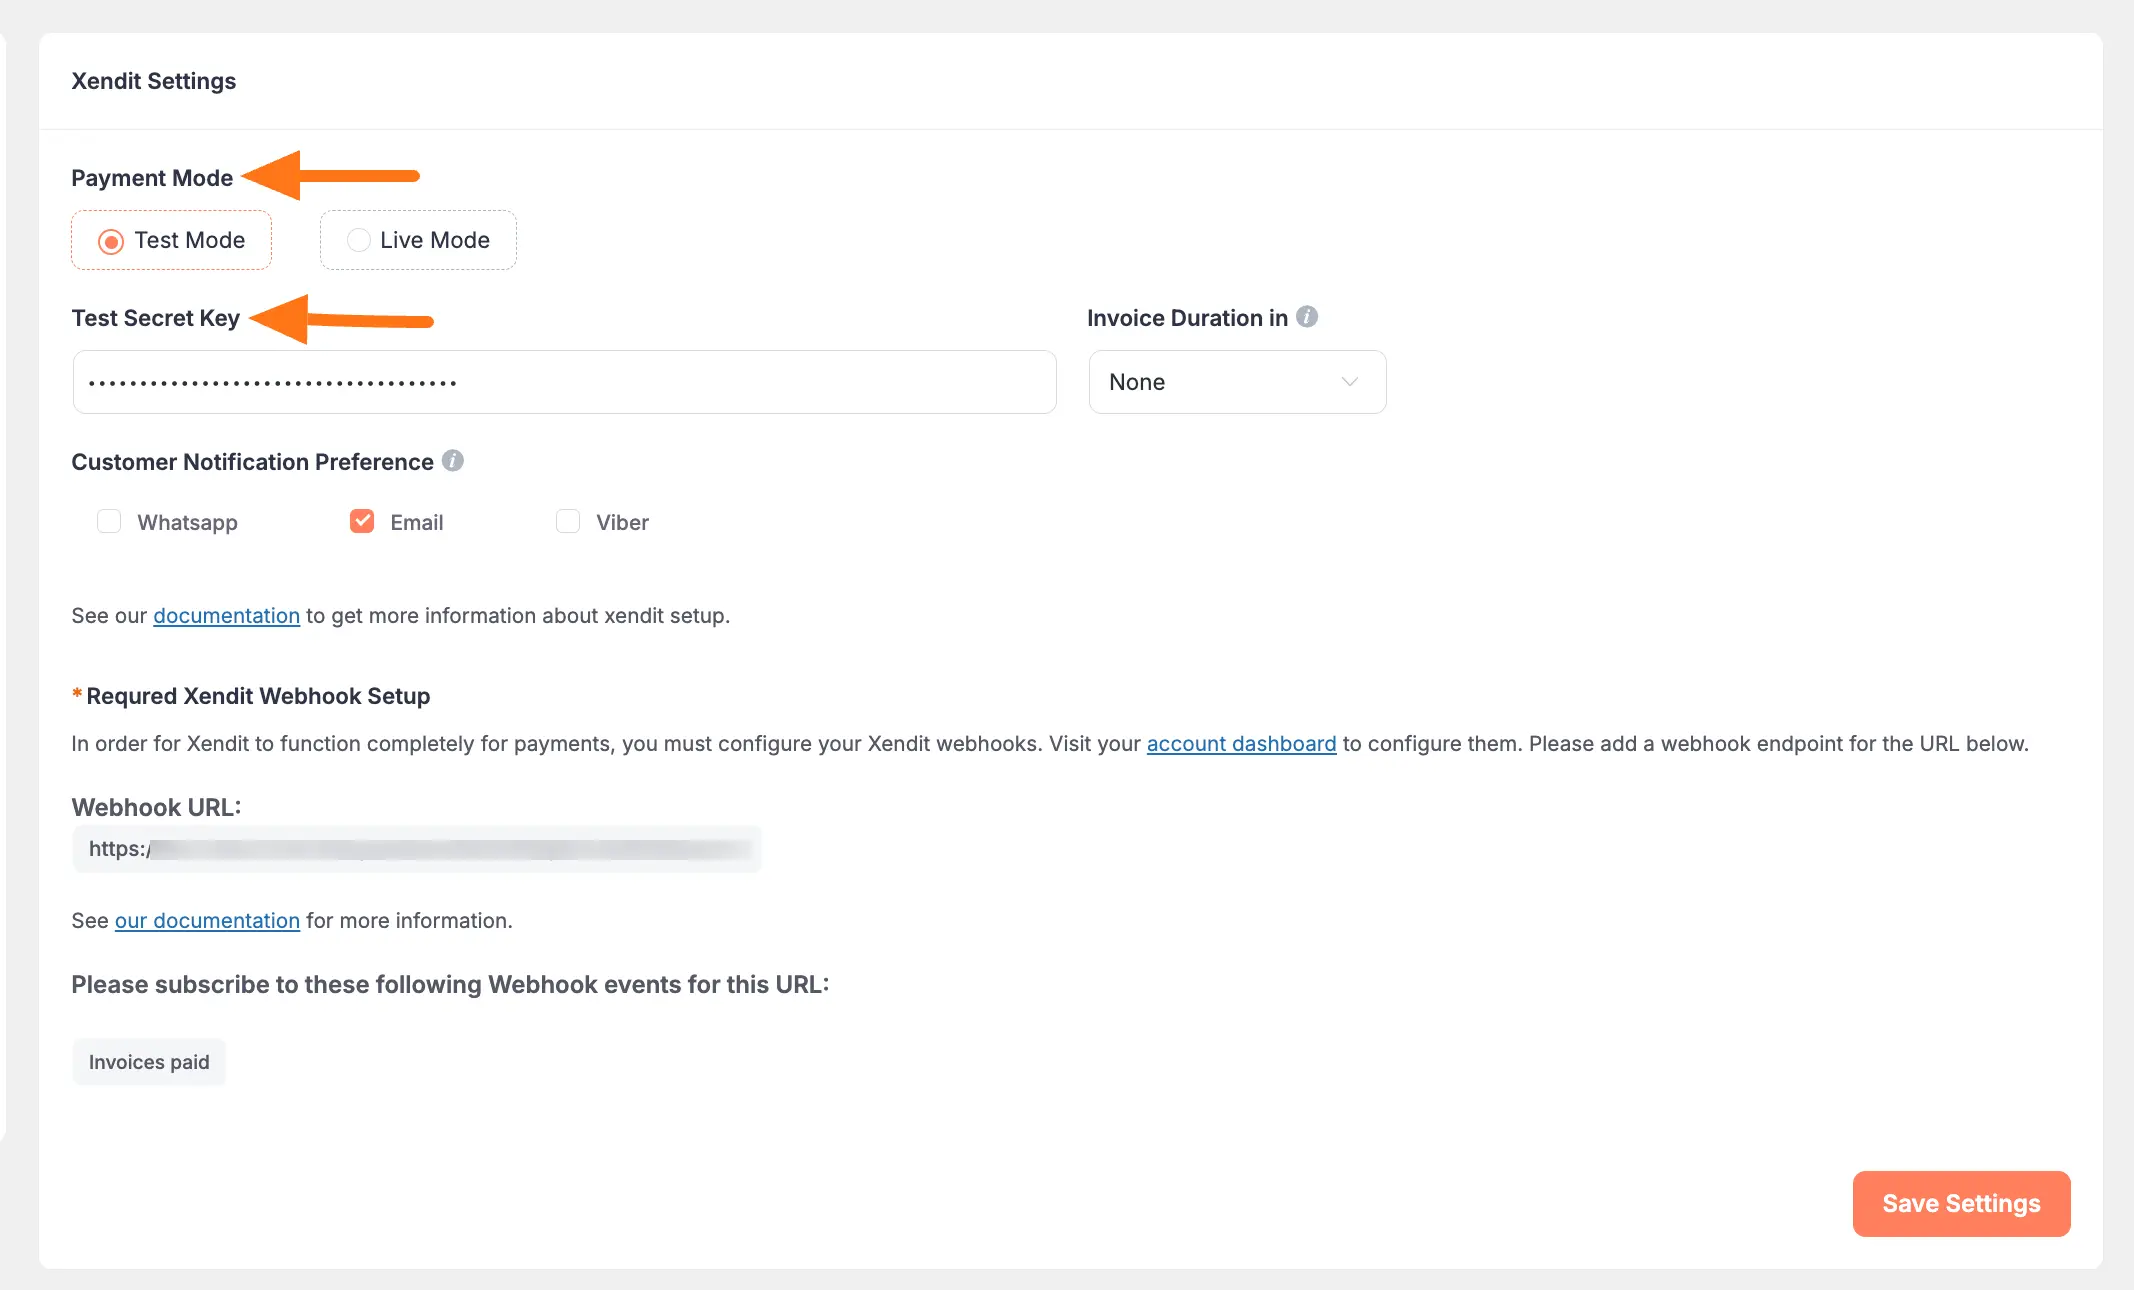Select the Webhook URL field
This screenshot has height=1290, width=2134.
click(x=417, y=848)
